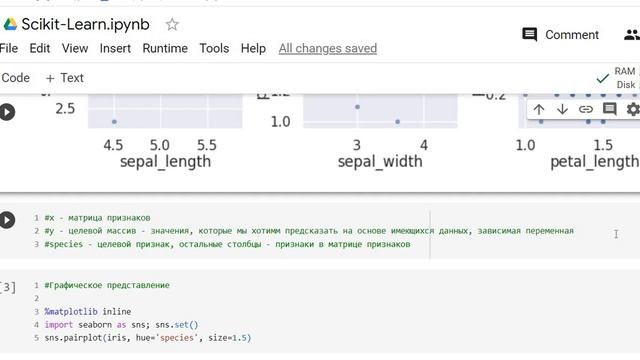The image size is (640, 360).
Task: Open the View menu
Action: click(x=75, y=48)
